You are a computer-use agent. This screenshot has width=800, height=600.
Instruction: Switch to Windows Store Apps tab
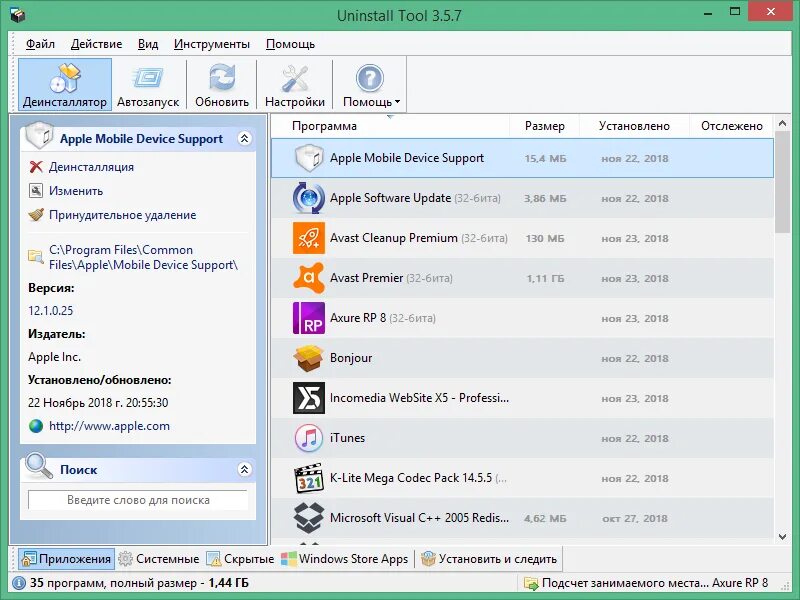click(344, 559)
